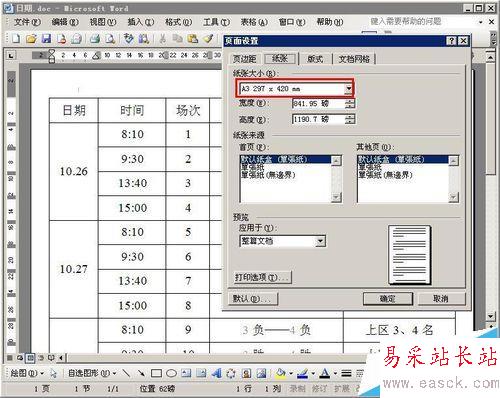Open the font color dropdown arrow
Image resolution: width=500 pixels, height=398 pixels.
335,374
